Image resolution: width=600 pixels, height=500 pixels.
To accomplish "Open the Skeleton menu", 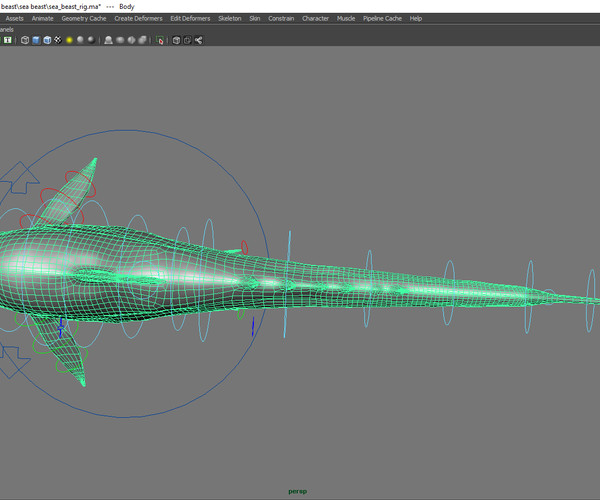I will coord(229,18).
